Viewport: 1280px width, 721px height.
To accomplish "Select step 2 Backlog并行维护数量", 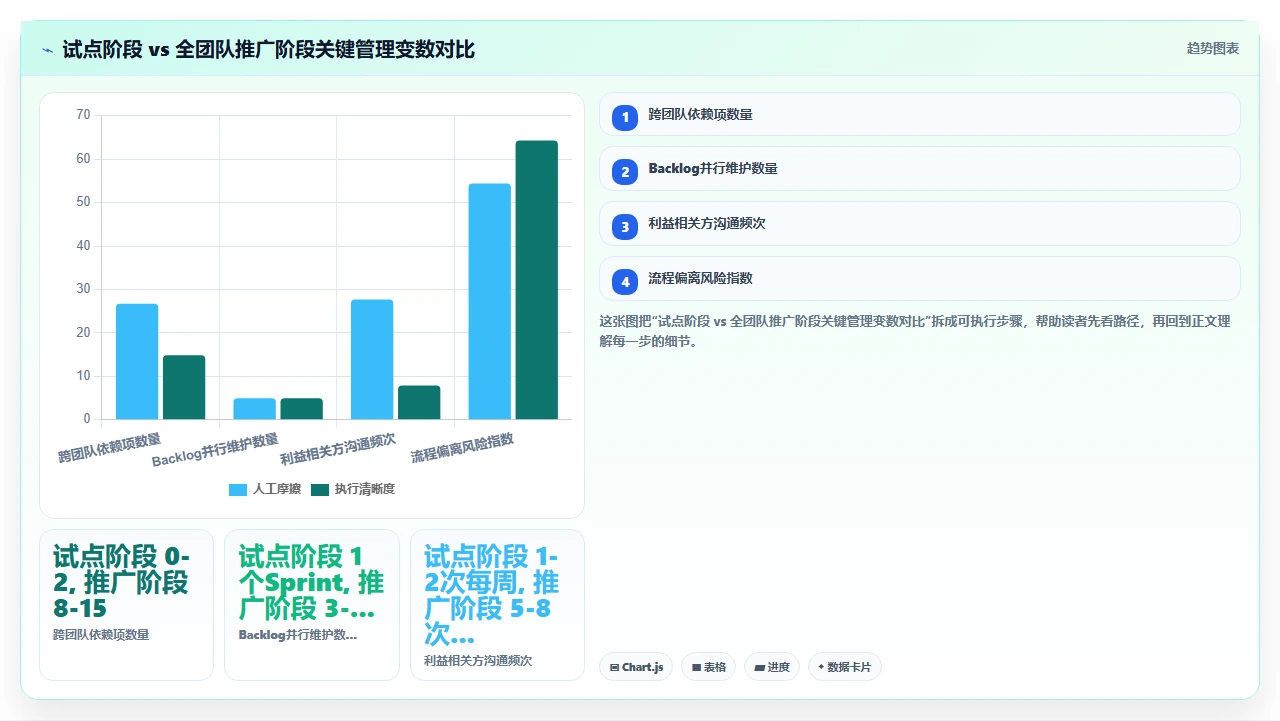I will 919,169.
